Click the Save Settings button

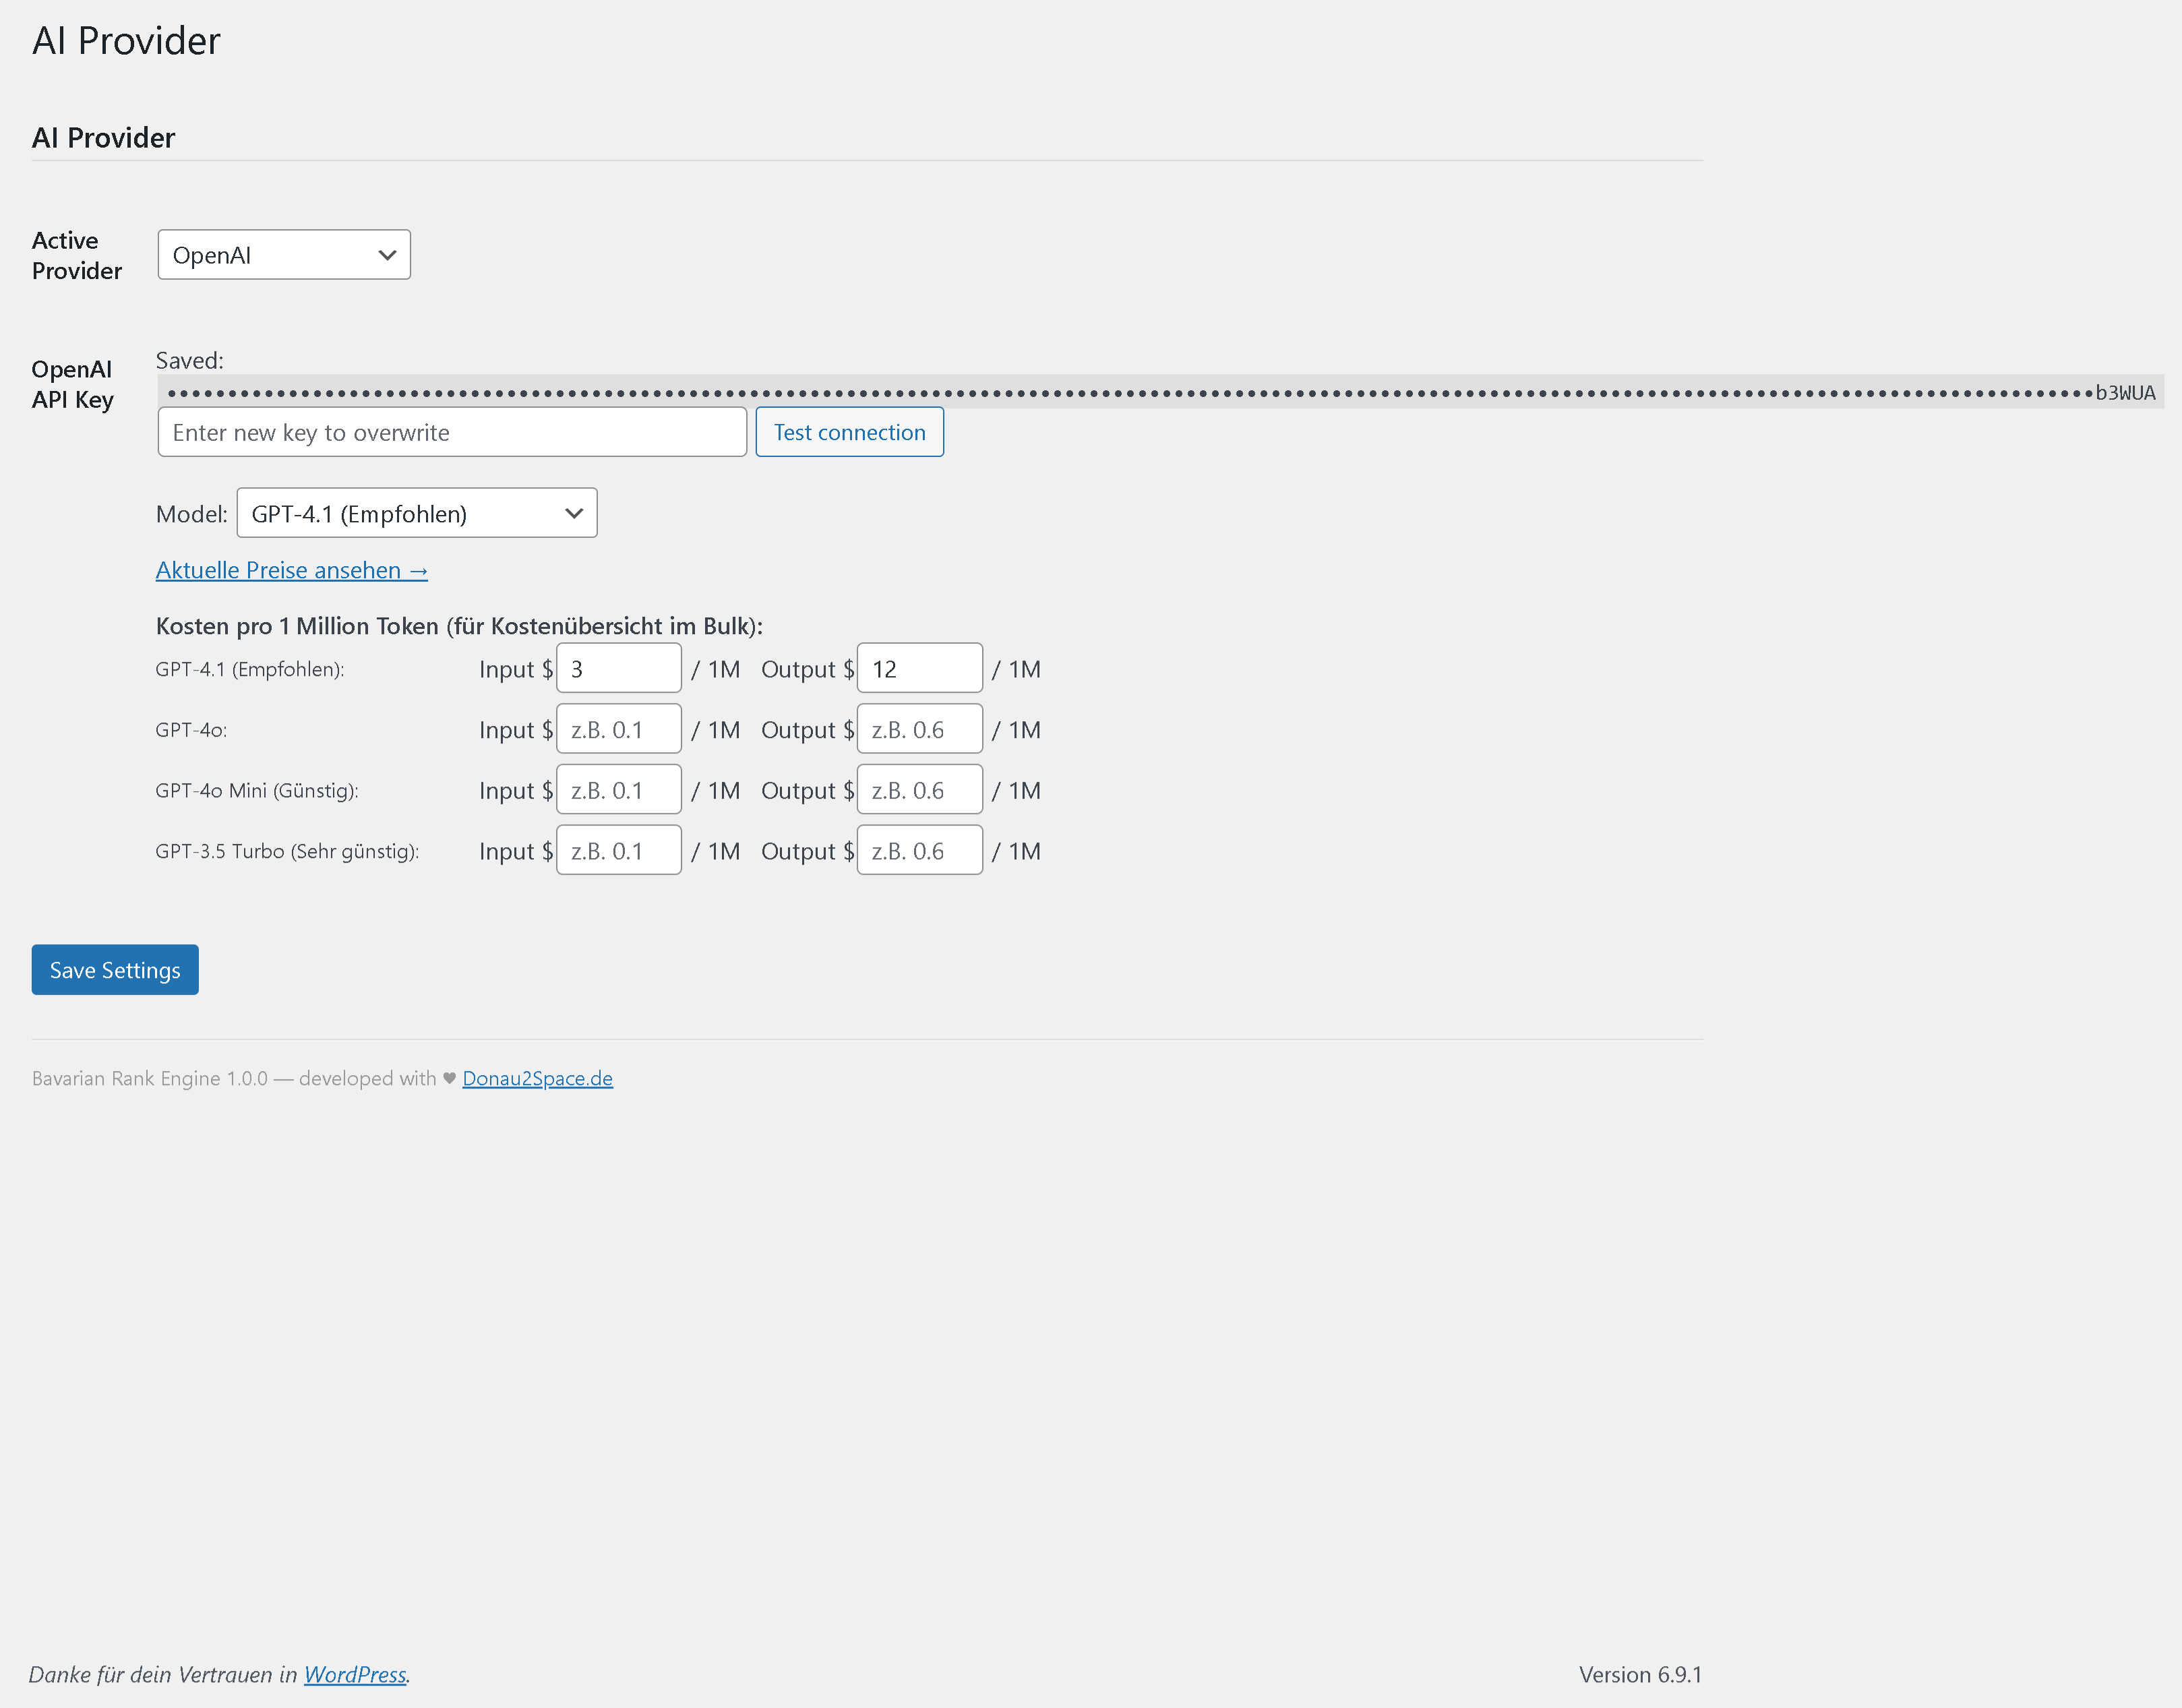(x=115, y=971)
